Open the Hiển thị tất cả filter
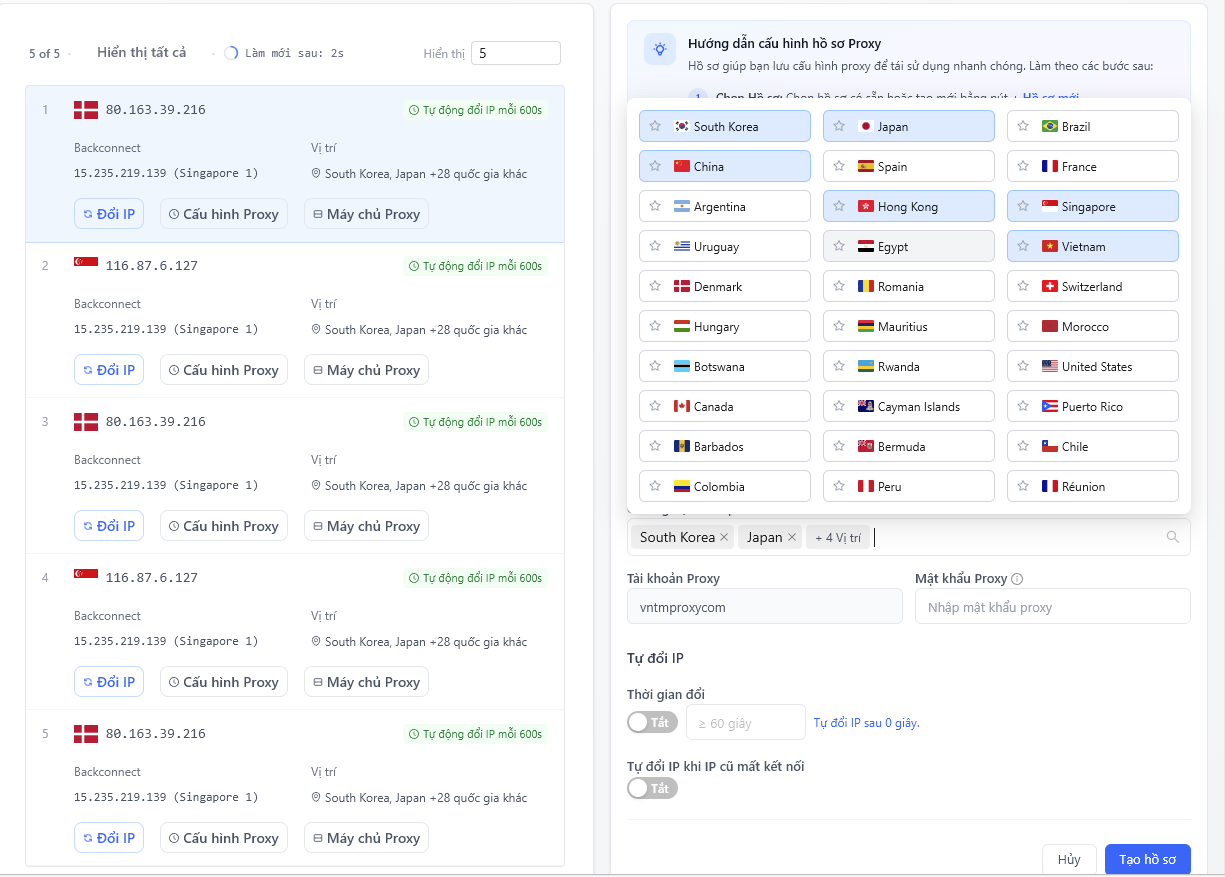This screenshot has height=877, width=1225. pos(141,52)
